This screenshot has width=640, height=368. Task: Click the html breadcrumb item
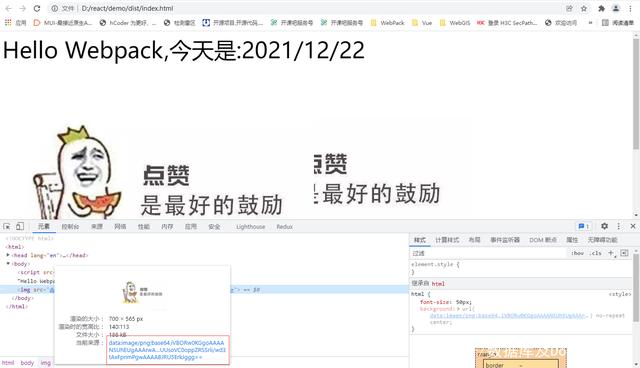8,363
